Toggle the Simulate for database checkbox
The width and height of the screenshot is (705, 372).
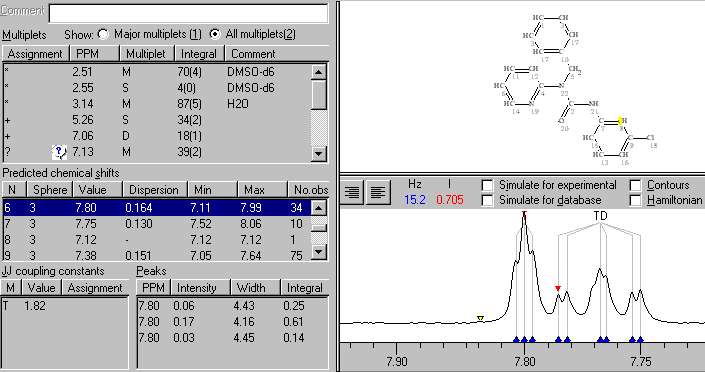[x=487, y=200]
